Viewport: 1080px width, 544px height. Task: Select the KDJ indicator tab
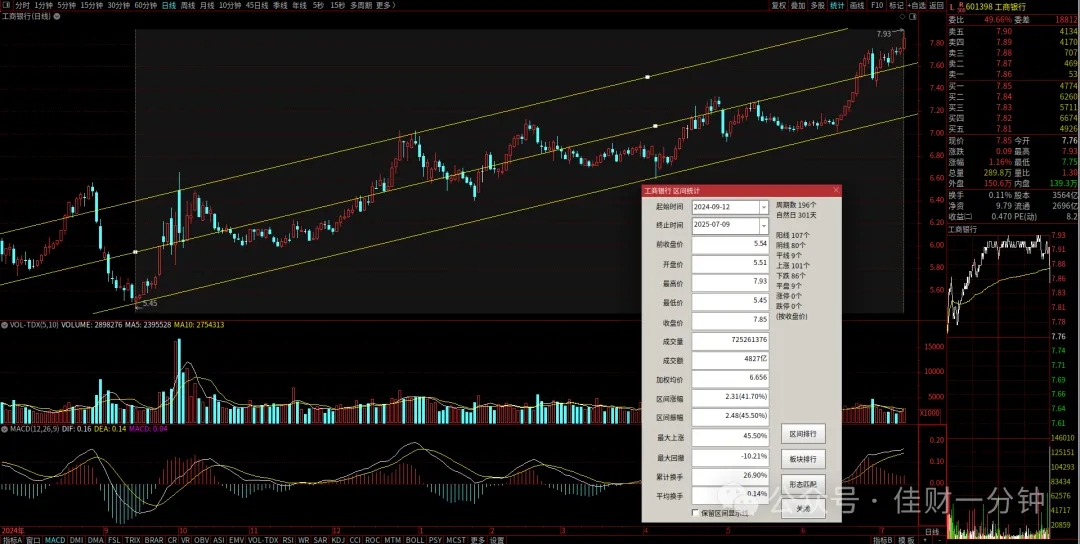tap(338, 540)
